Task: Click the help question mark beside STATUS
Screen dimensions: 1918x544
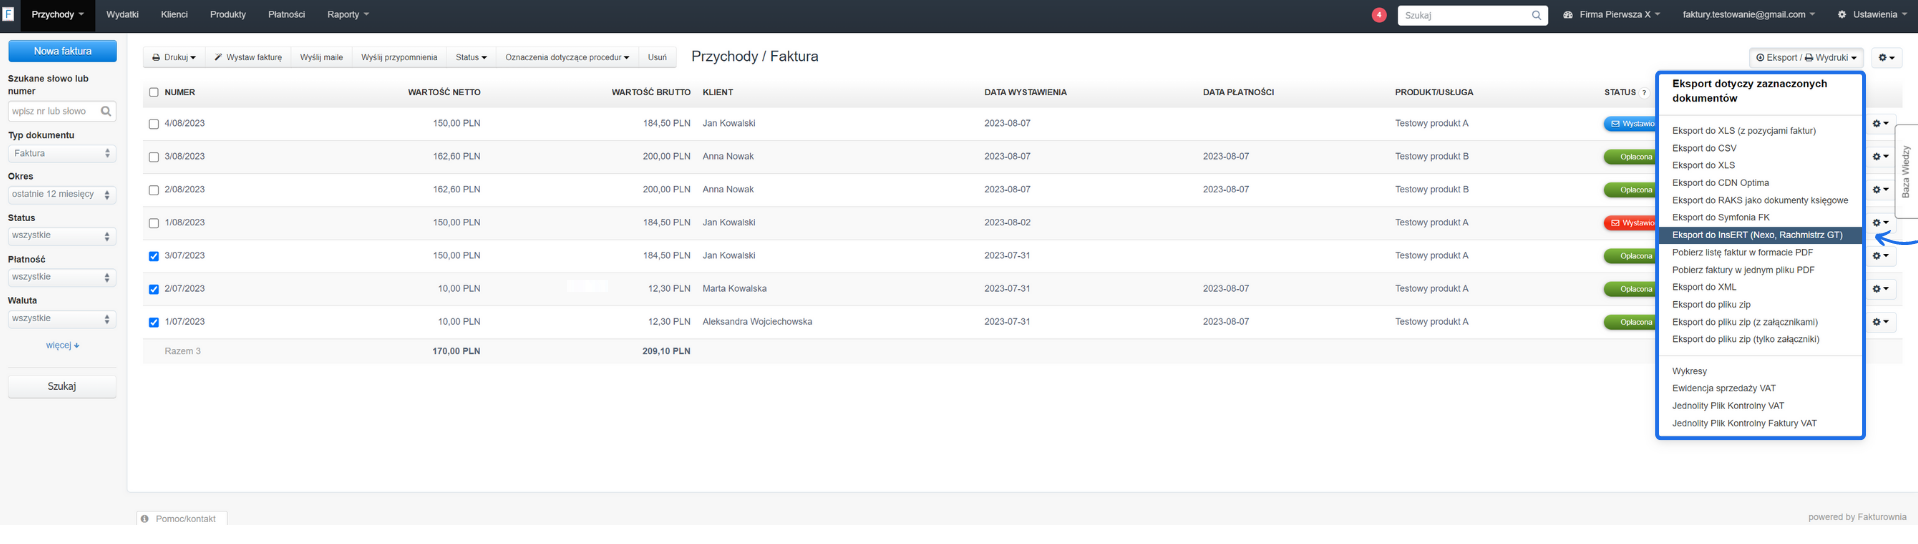Action: [x=1644, y=93]
